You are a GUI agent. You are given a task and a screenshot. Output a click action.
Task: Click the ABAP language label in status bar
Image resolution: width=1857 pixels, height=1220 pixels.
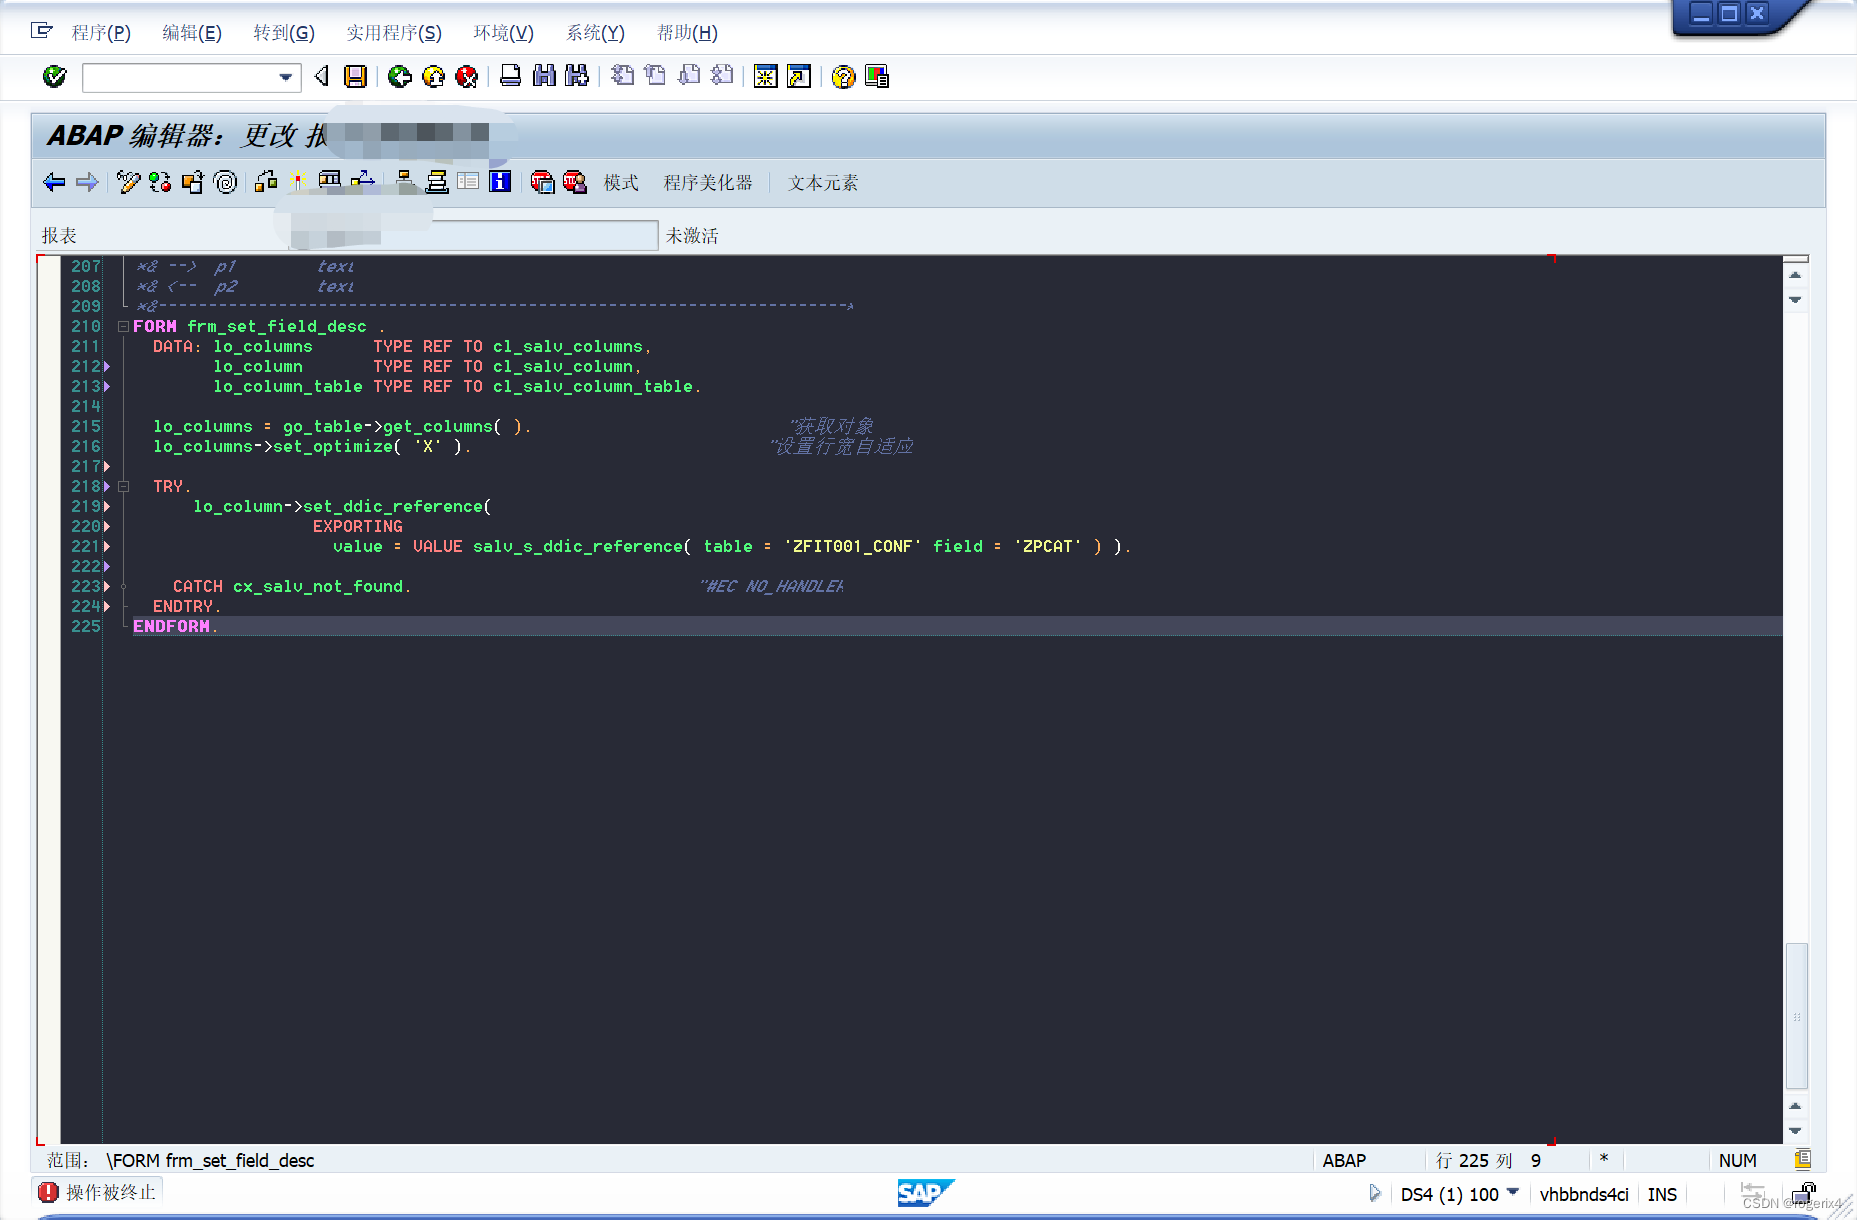coord(1344,1160)
